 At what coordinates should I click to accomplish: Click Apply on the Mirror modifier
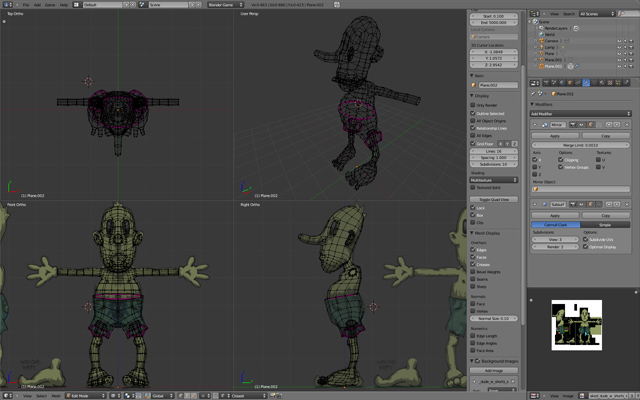click(555, 135)
